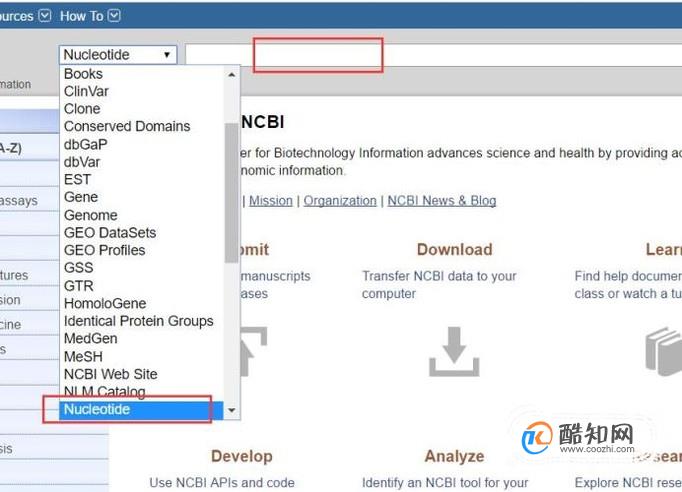Click the Download heading

click(455, 249)
